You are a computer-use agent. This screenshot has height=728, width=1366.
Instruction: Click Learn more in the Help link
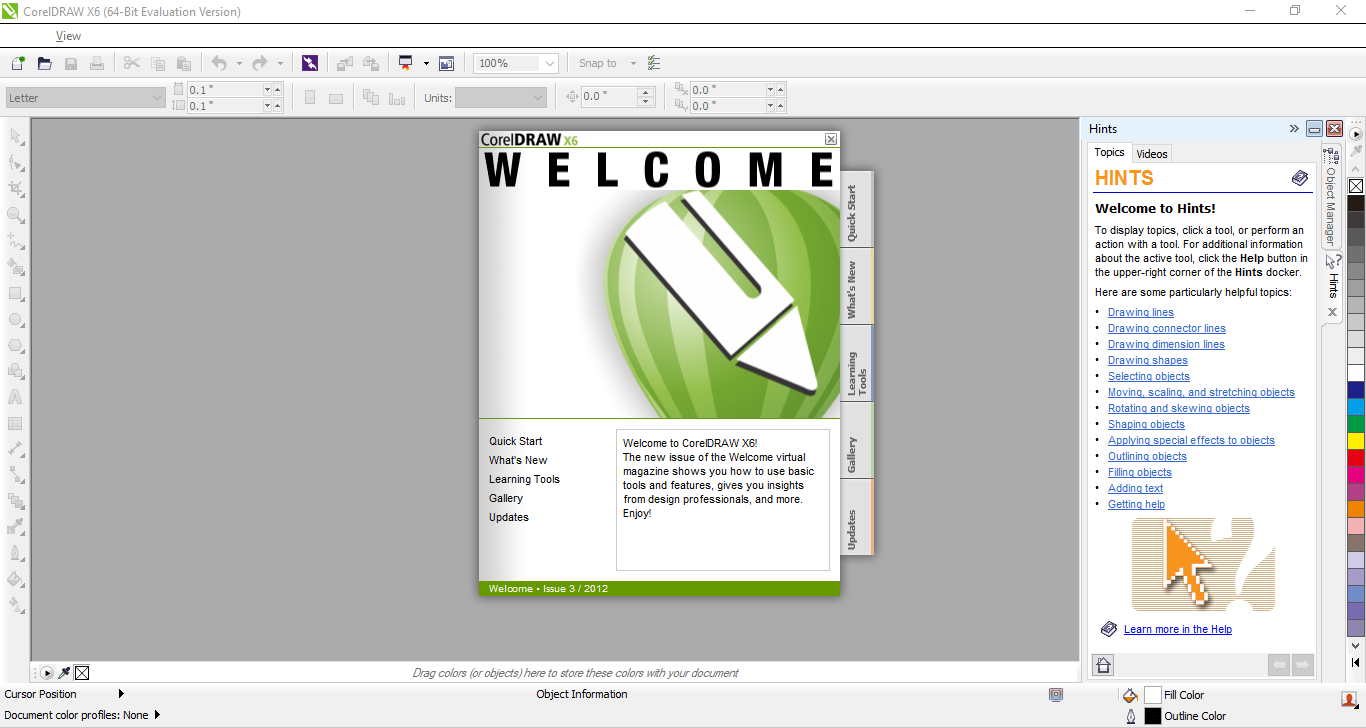tap(1177, 629)
